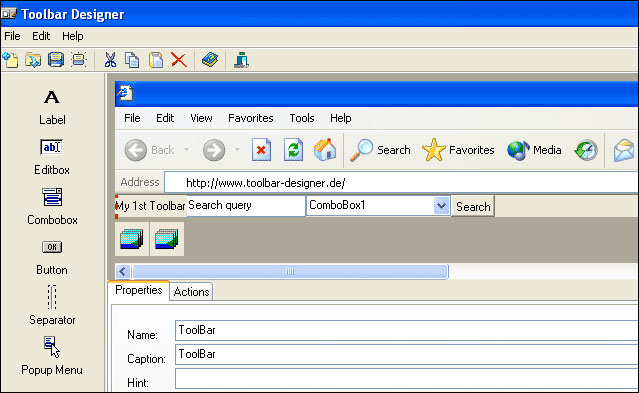
Task: Select the Separator component
Action: click(x=52, y=306)
